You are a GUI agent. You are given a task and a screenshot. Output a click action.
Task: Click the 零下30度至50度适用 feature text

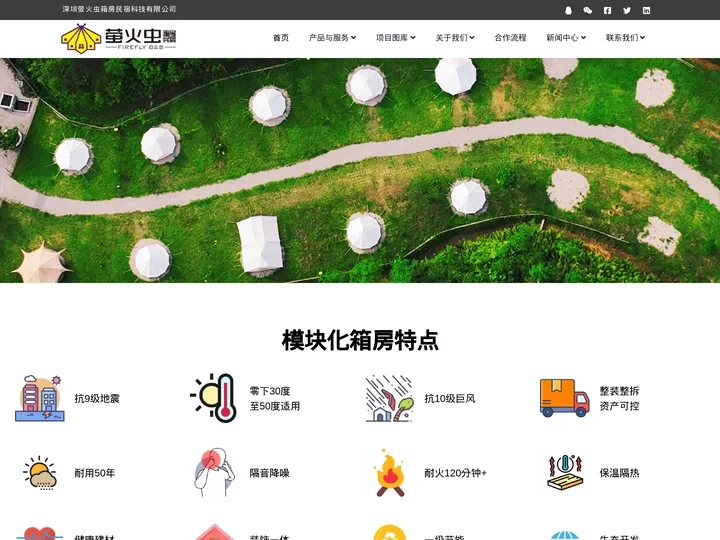coord(275,399)
